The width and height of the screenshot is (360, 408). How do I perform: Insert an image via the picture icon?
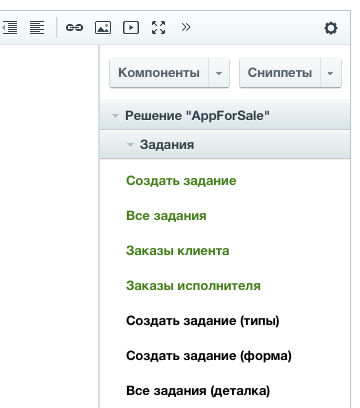click(x=103, y=27)
